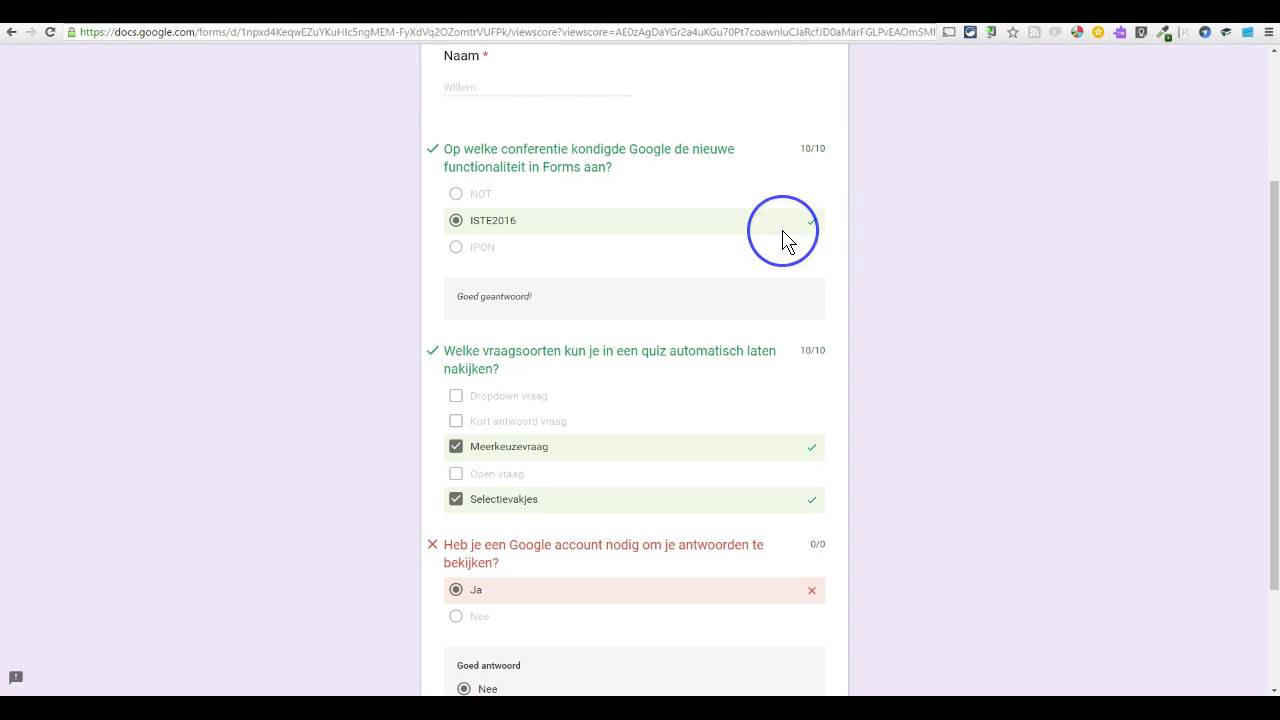
Task: Check the Dropdown vraag checkbox
Action: [x=456, y=396]
